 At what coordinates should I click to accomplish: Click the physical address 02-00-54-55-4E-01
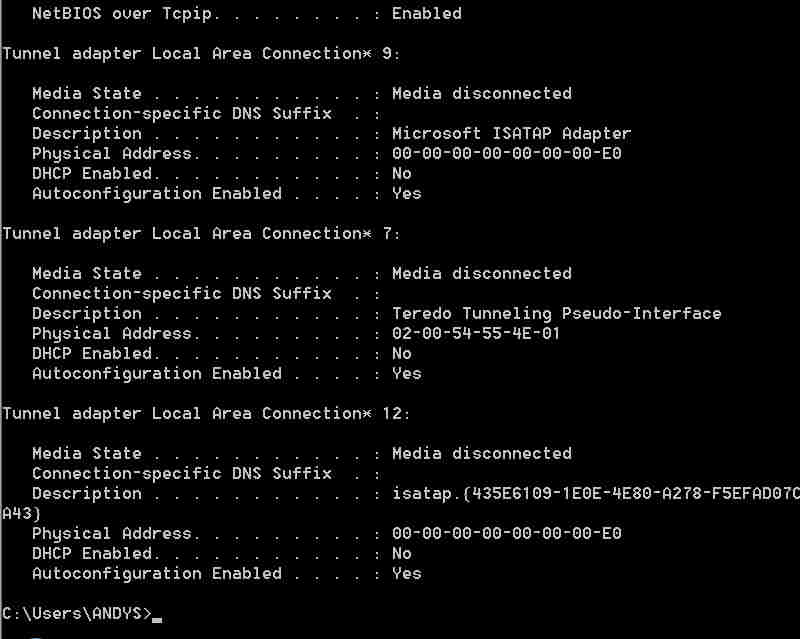point(476,334)
